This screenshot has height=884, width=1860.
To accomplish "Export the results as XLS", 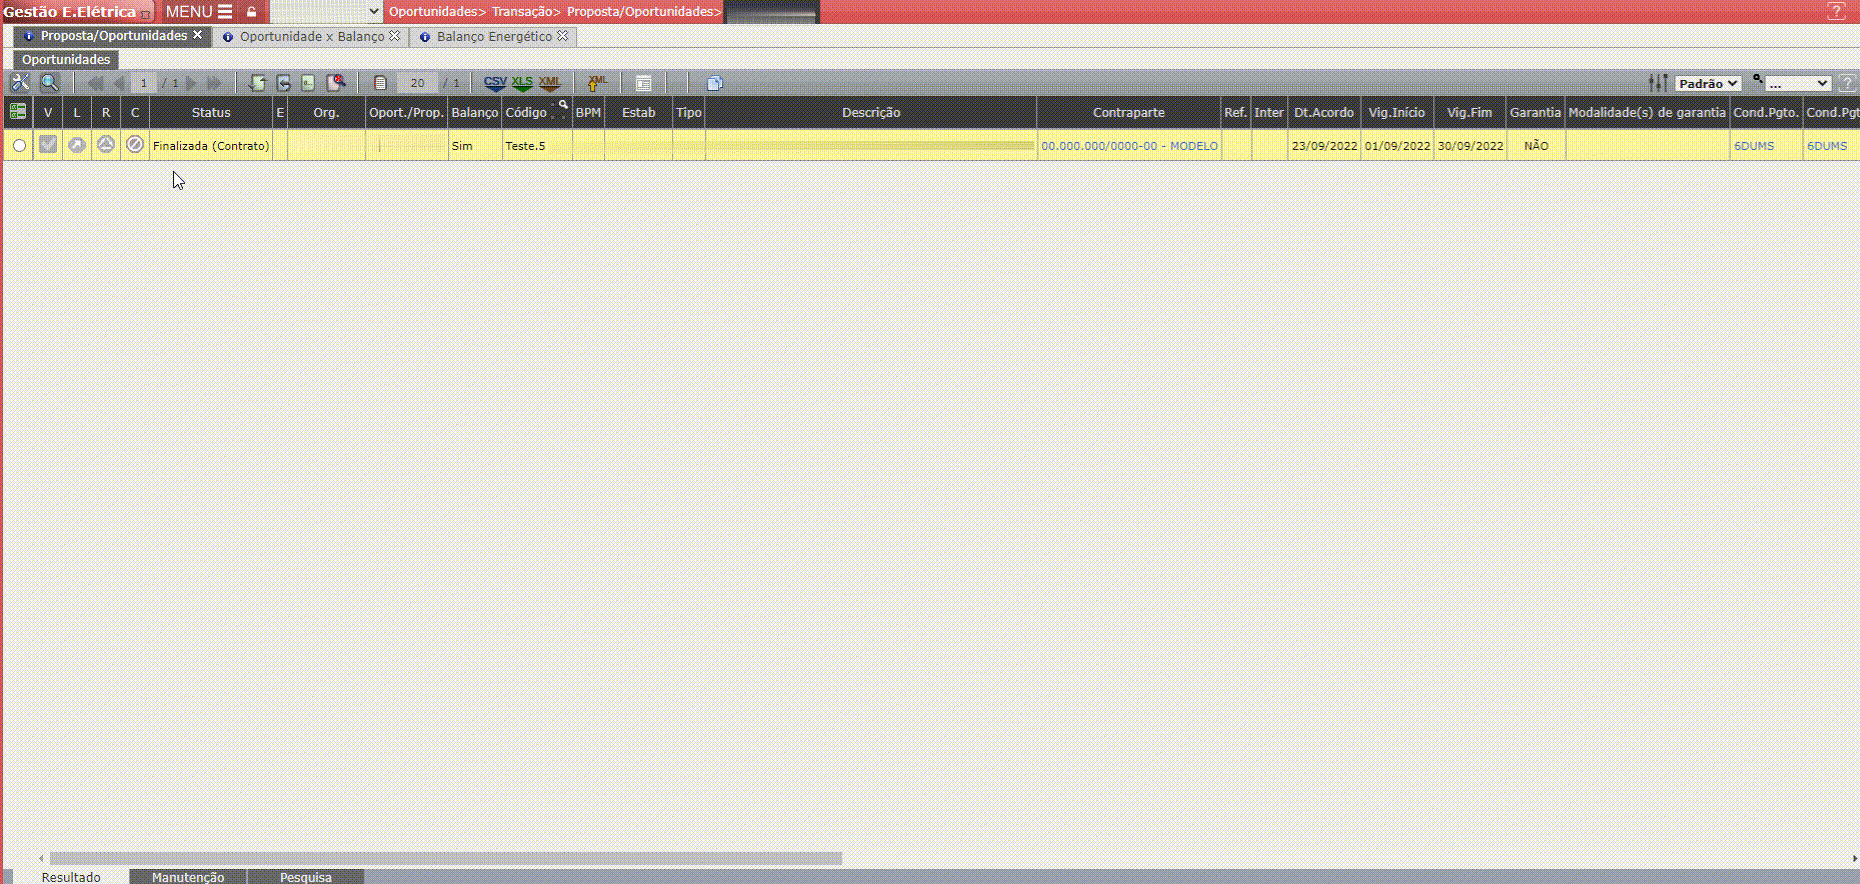I will [522, 83].
